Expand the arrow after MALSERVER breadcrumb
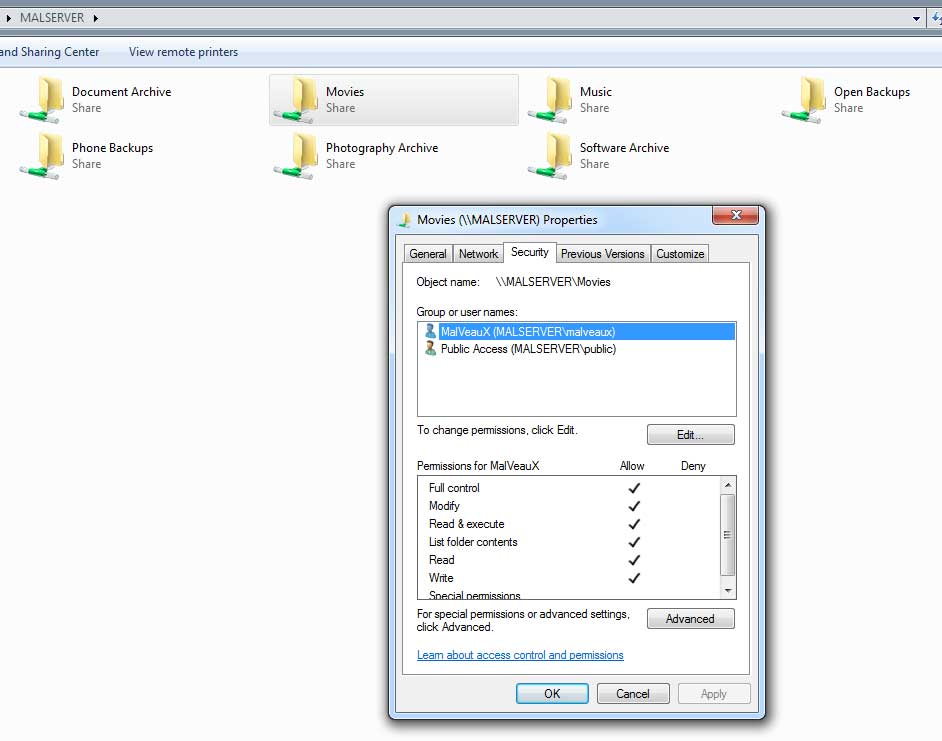The image size is (942, 741). click(x=95, y=18)
